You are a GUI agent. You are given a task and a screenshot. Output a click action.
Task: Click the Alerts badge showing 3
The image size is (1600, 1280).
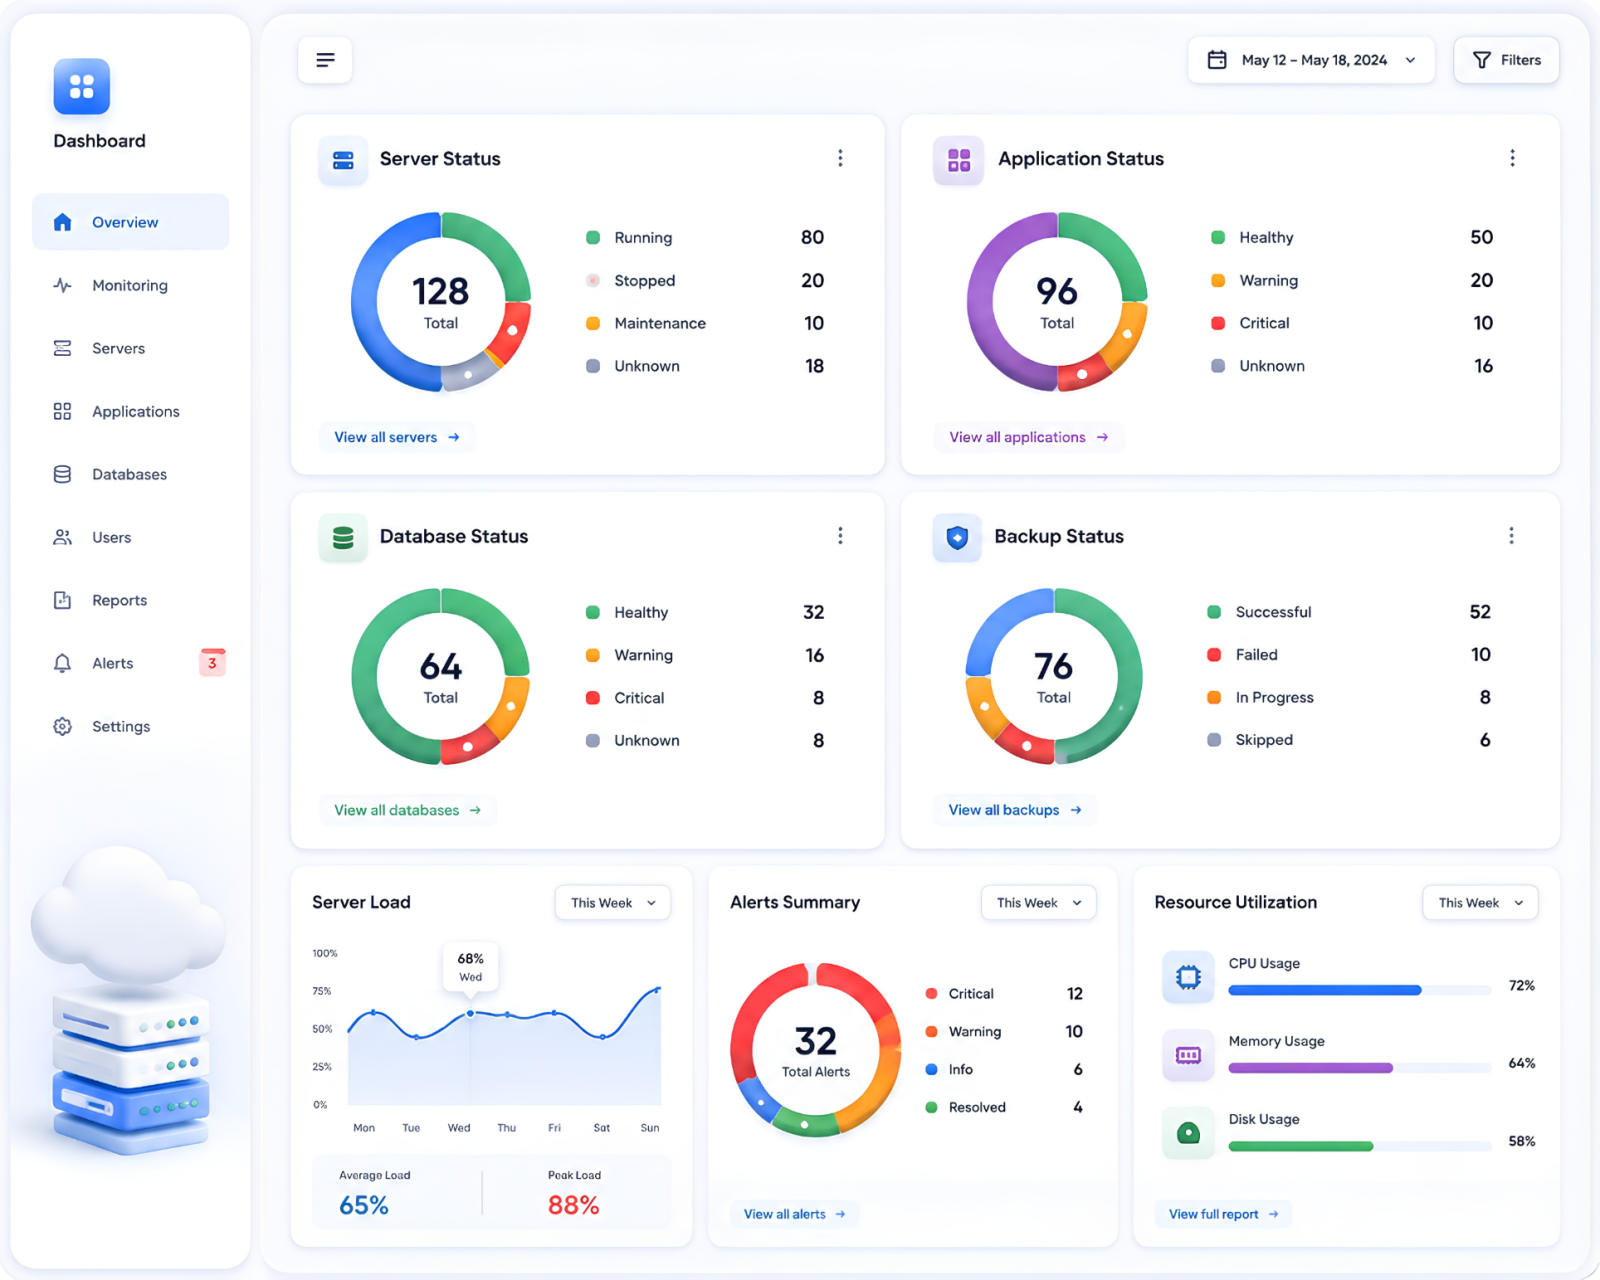[x=212, y=663]
